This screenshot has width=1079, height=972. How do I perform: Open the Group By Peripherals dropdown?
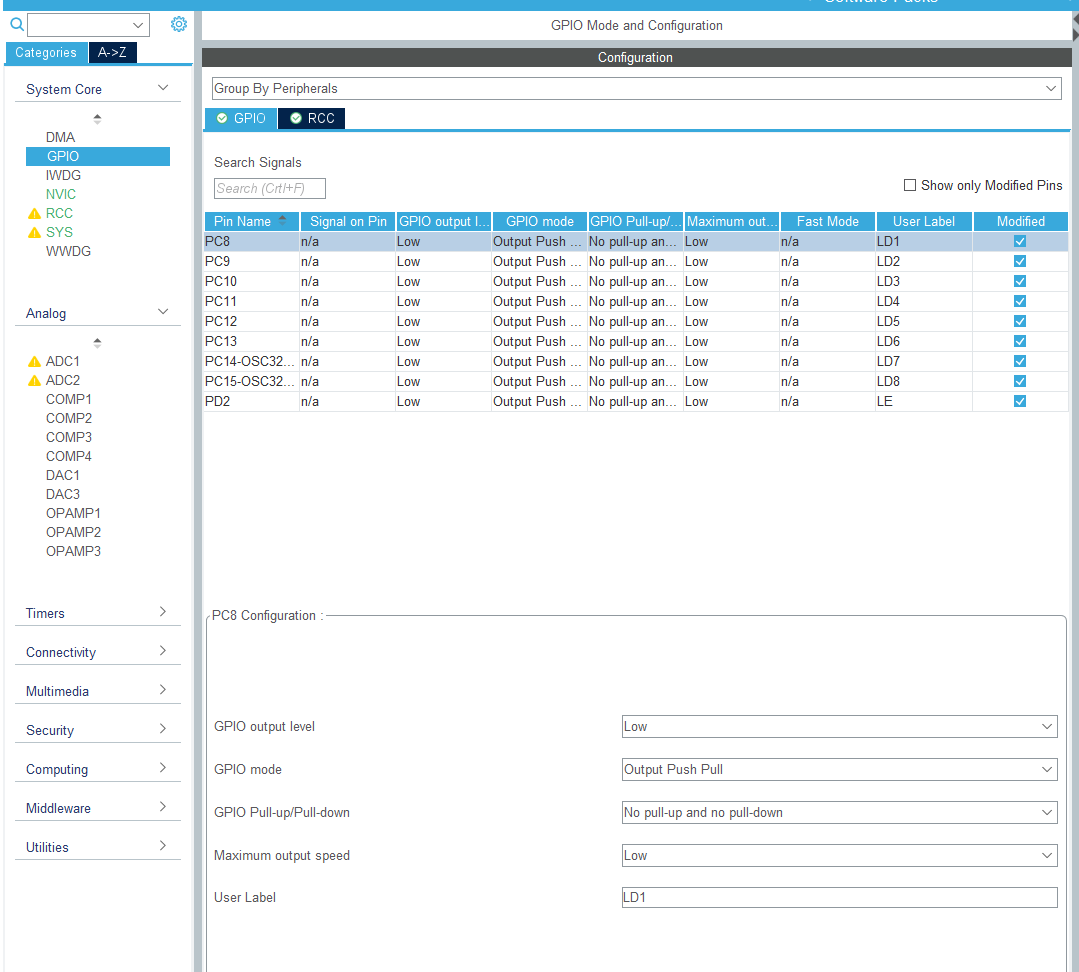pyautogui.click(x=637, y=89)
